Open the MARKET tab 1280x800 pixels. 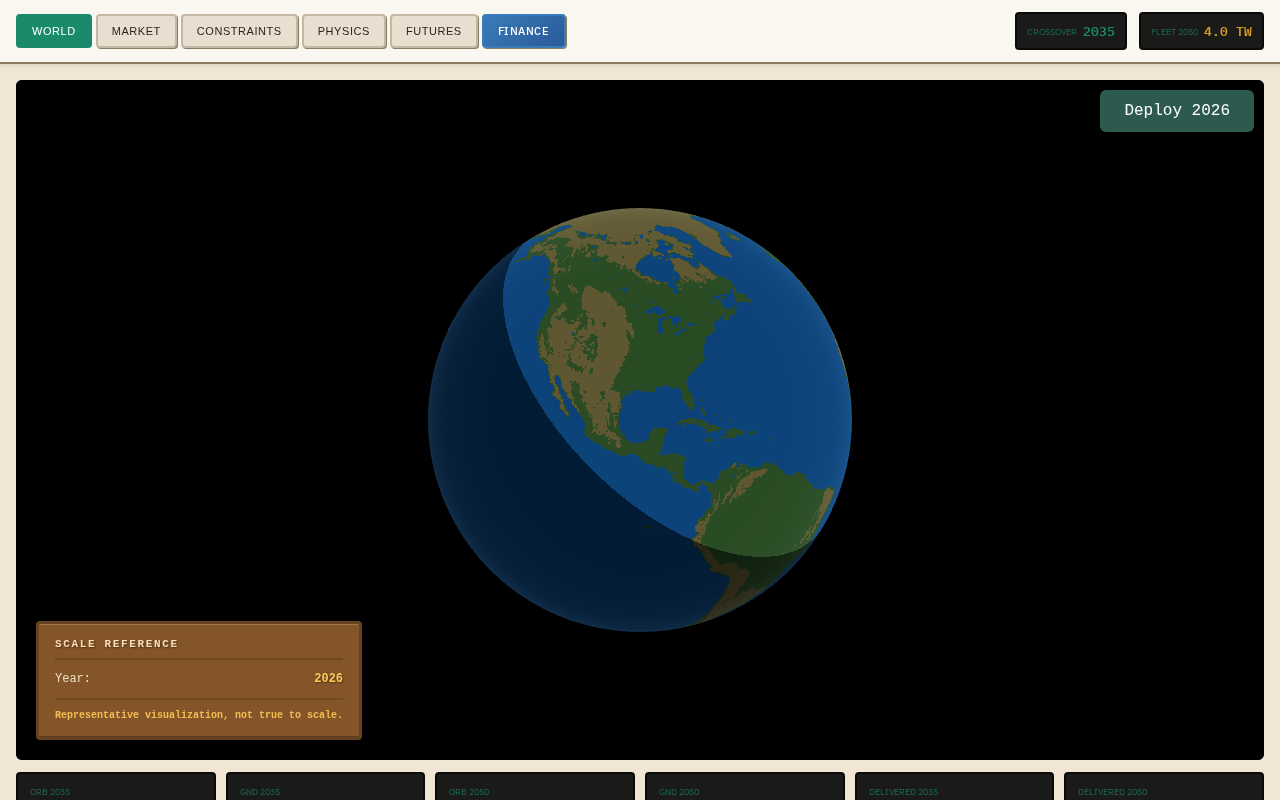(136, 31)
